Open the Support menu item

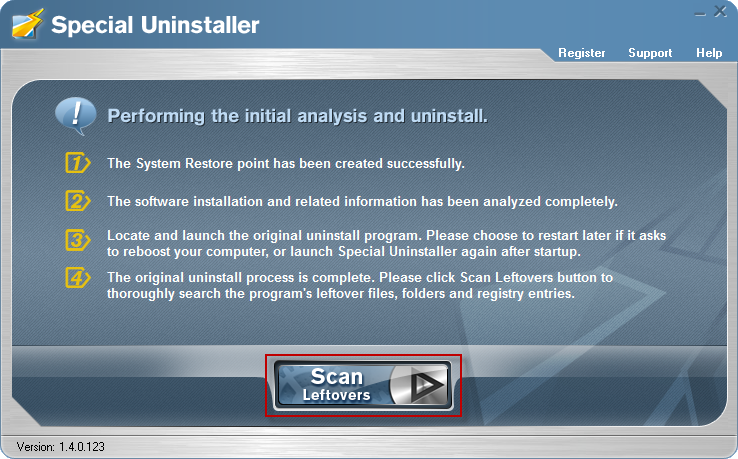coord(650,53)
